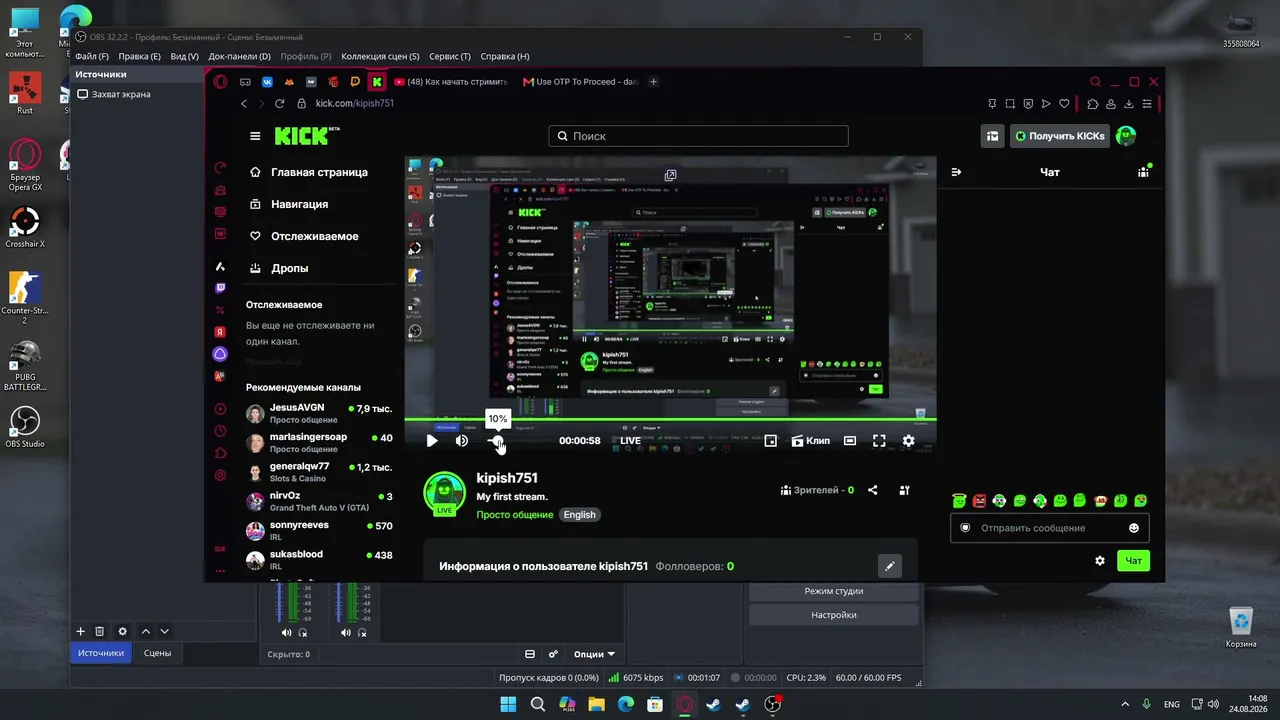This screenshot has height=720, width=1280.
Task: Open the emoji picker in chat input
Action: click(1134, 528)
